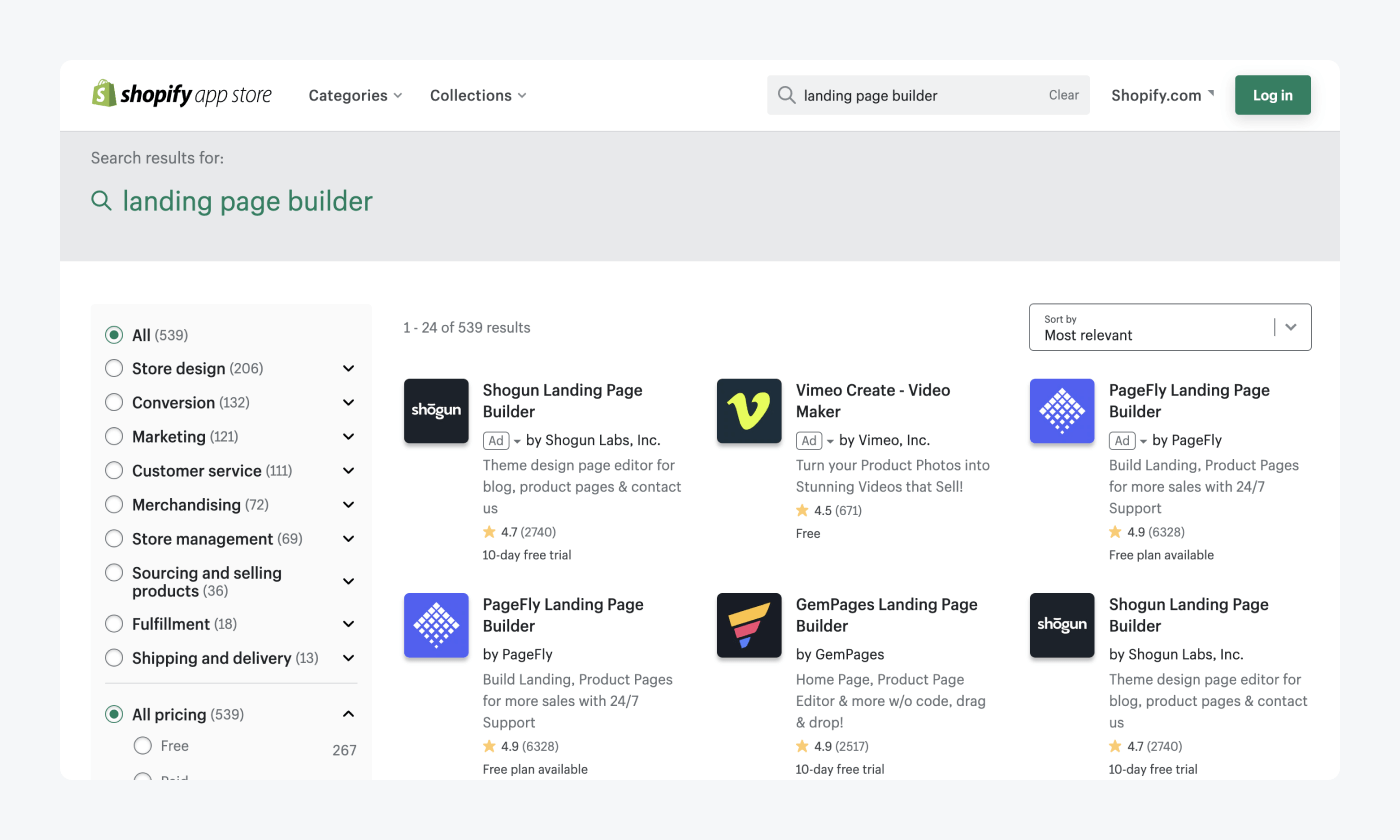Click the Shopify app store logo
The image size is (1400, 840).
(x=181, y=95)
